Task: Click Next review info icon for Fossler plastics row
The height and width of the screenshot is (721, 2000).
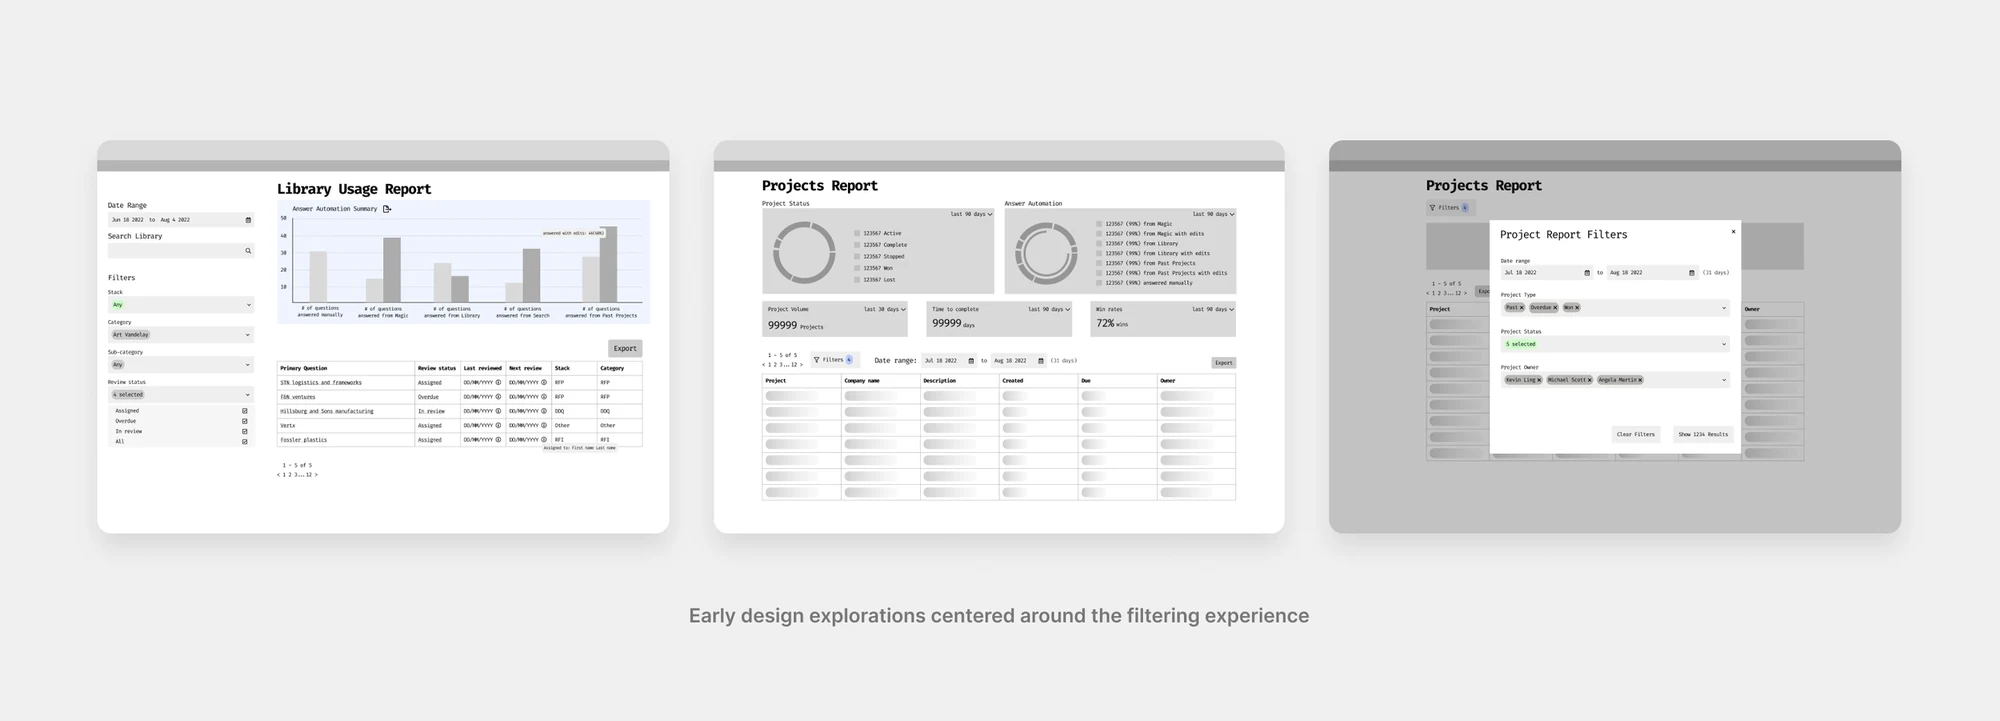Action: coord(544,439)
